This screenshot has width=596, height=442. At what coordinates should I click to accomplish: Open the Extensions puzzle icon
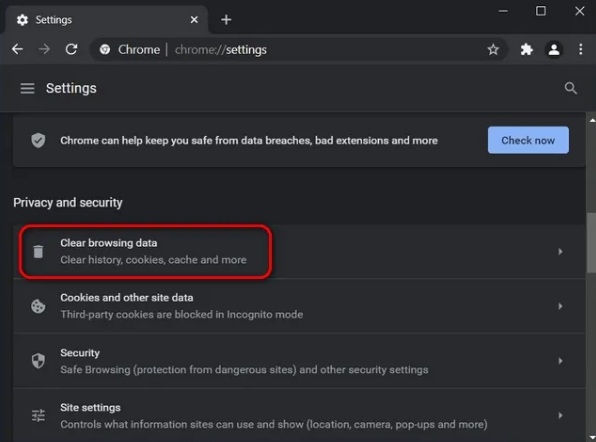(526, 49)
